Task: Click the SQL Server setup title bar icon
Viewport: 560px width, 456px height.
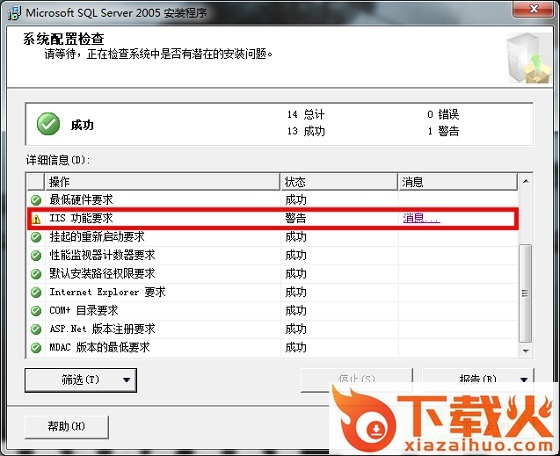Action: [x=14, y=13]
